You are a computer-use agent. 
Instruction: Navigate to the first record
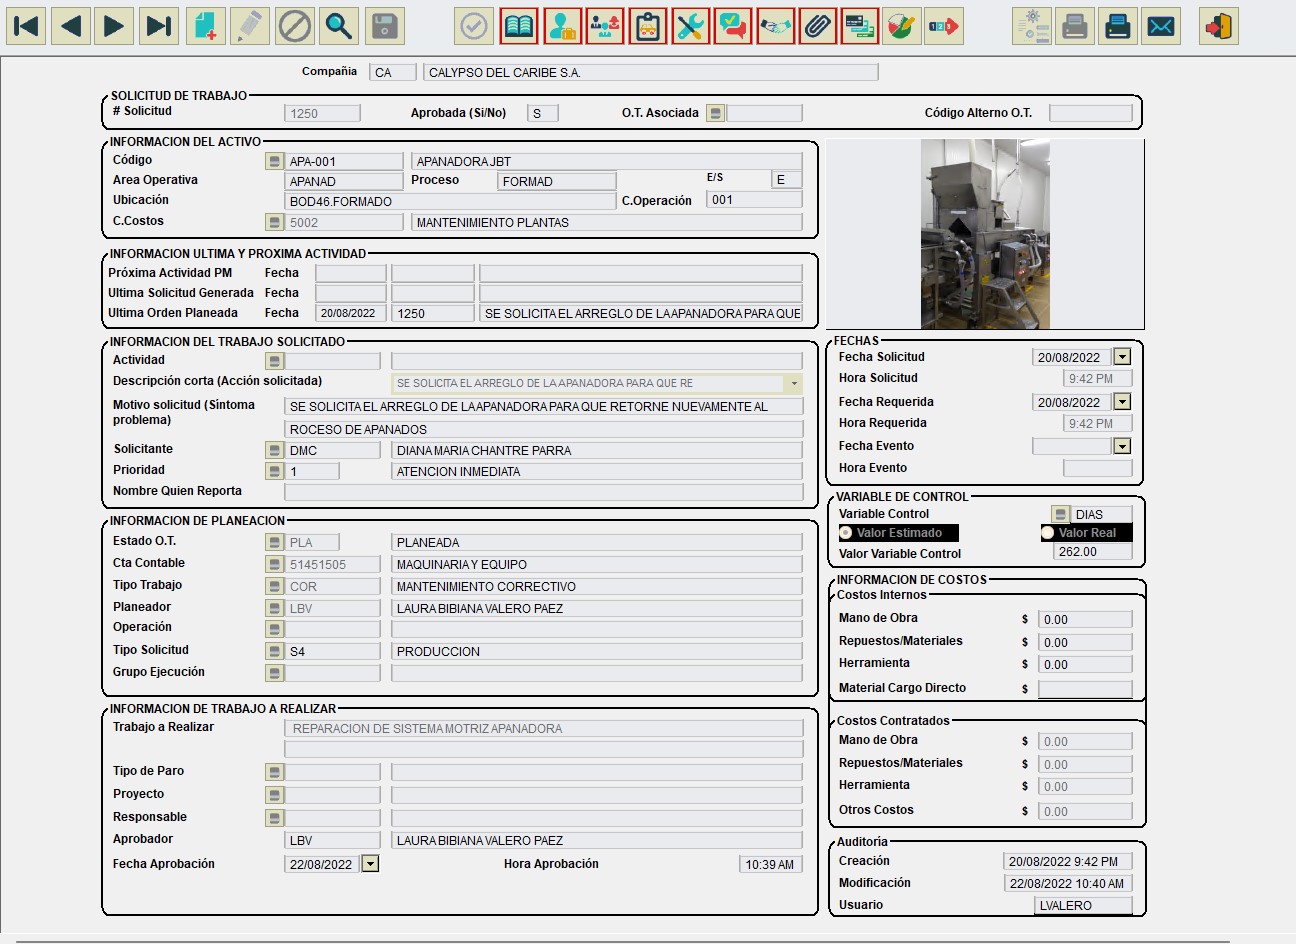click(x=26, y=26)
